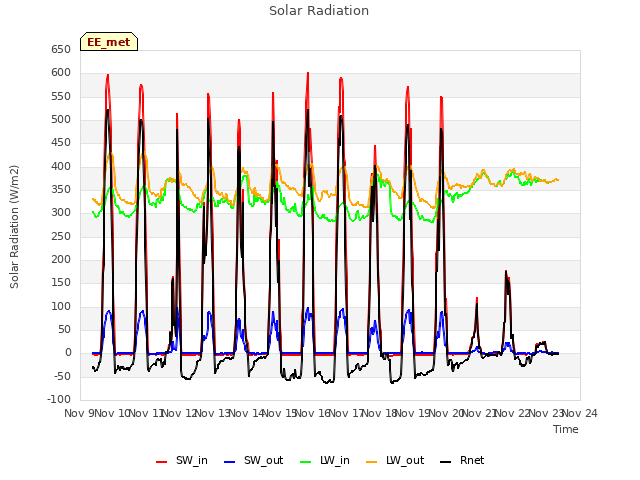The height and width of the screenshot is (480, 640).
Task: Click the green LW_in legend color marker
Action: (x=305, y=462)
